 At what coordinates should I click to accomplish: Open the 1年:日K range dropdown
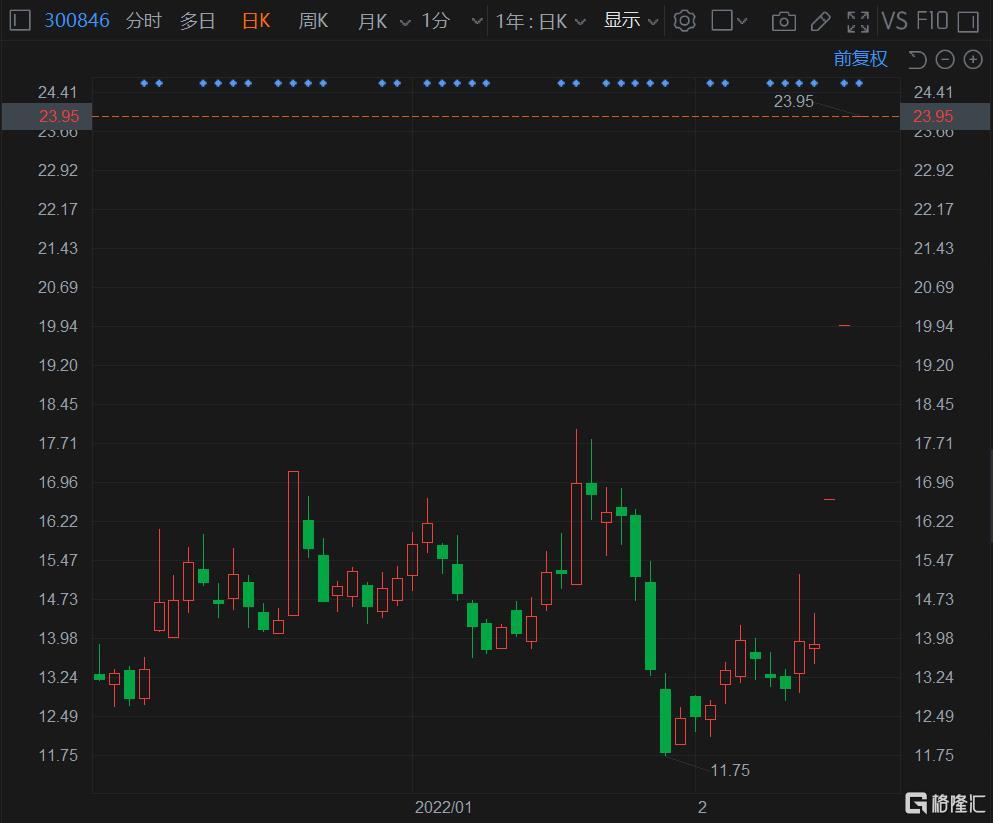tap(540, 22)
